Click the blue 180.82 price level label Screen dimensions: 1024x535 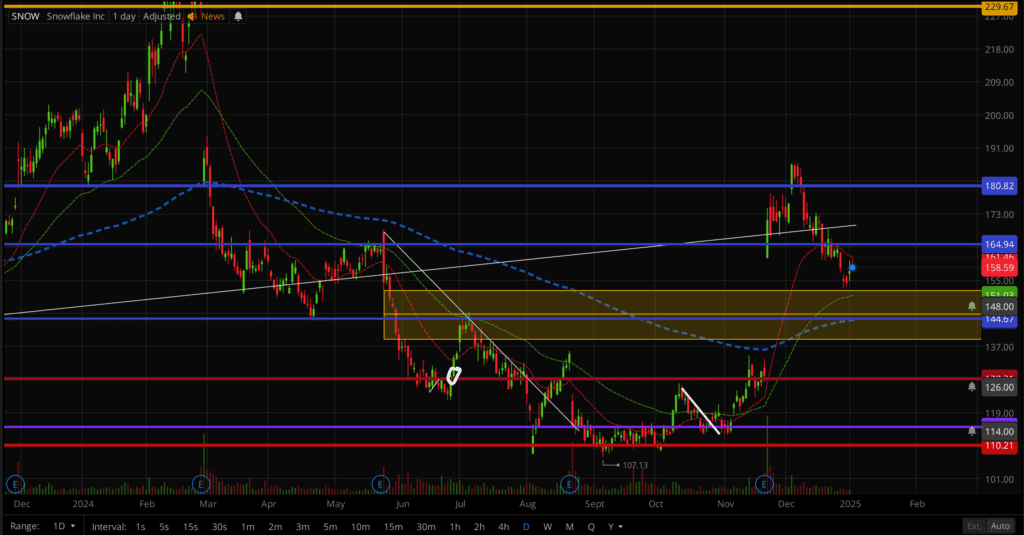tap(999, 186)
